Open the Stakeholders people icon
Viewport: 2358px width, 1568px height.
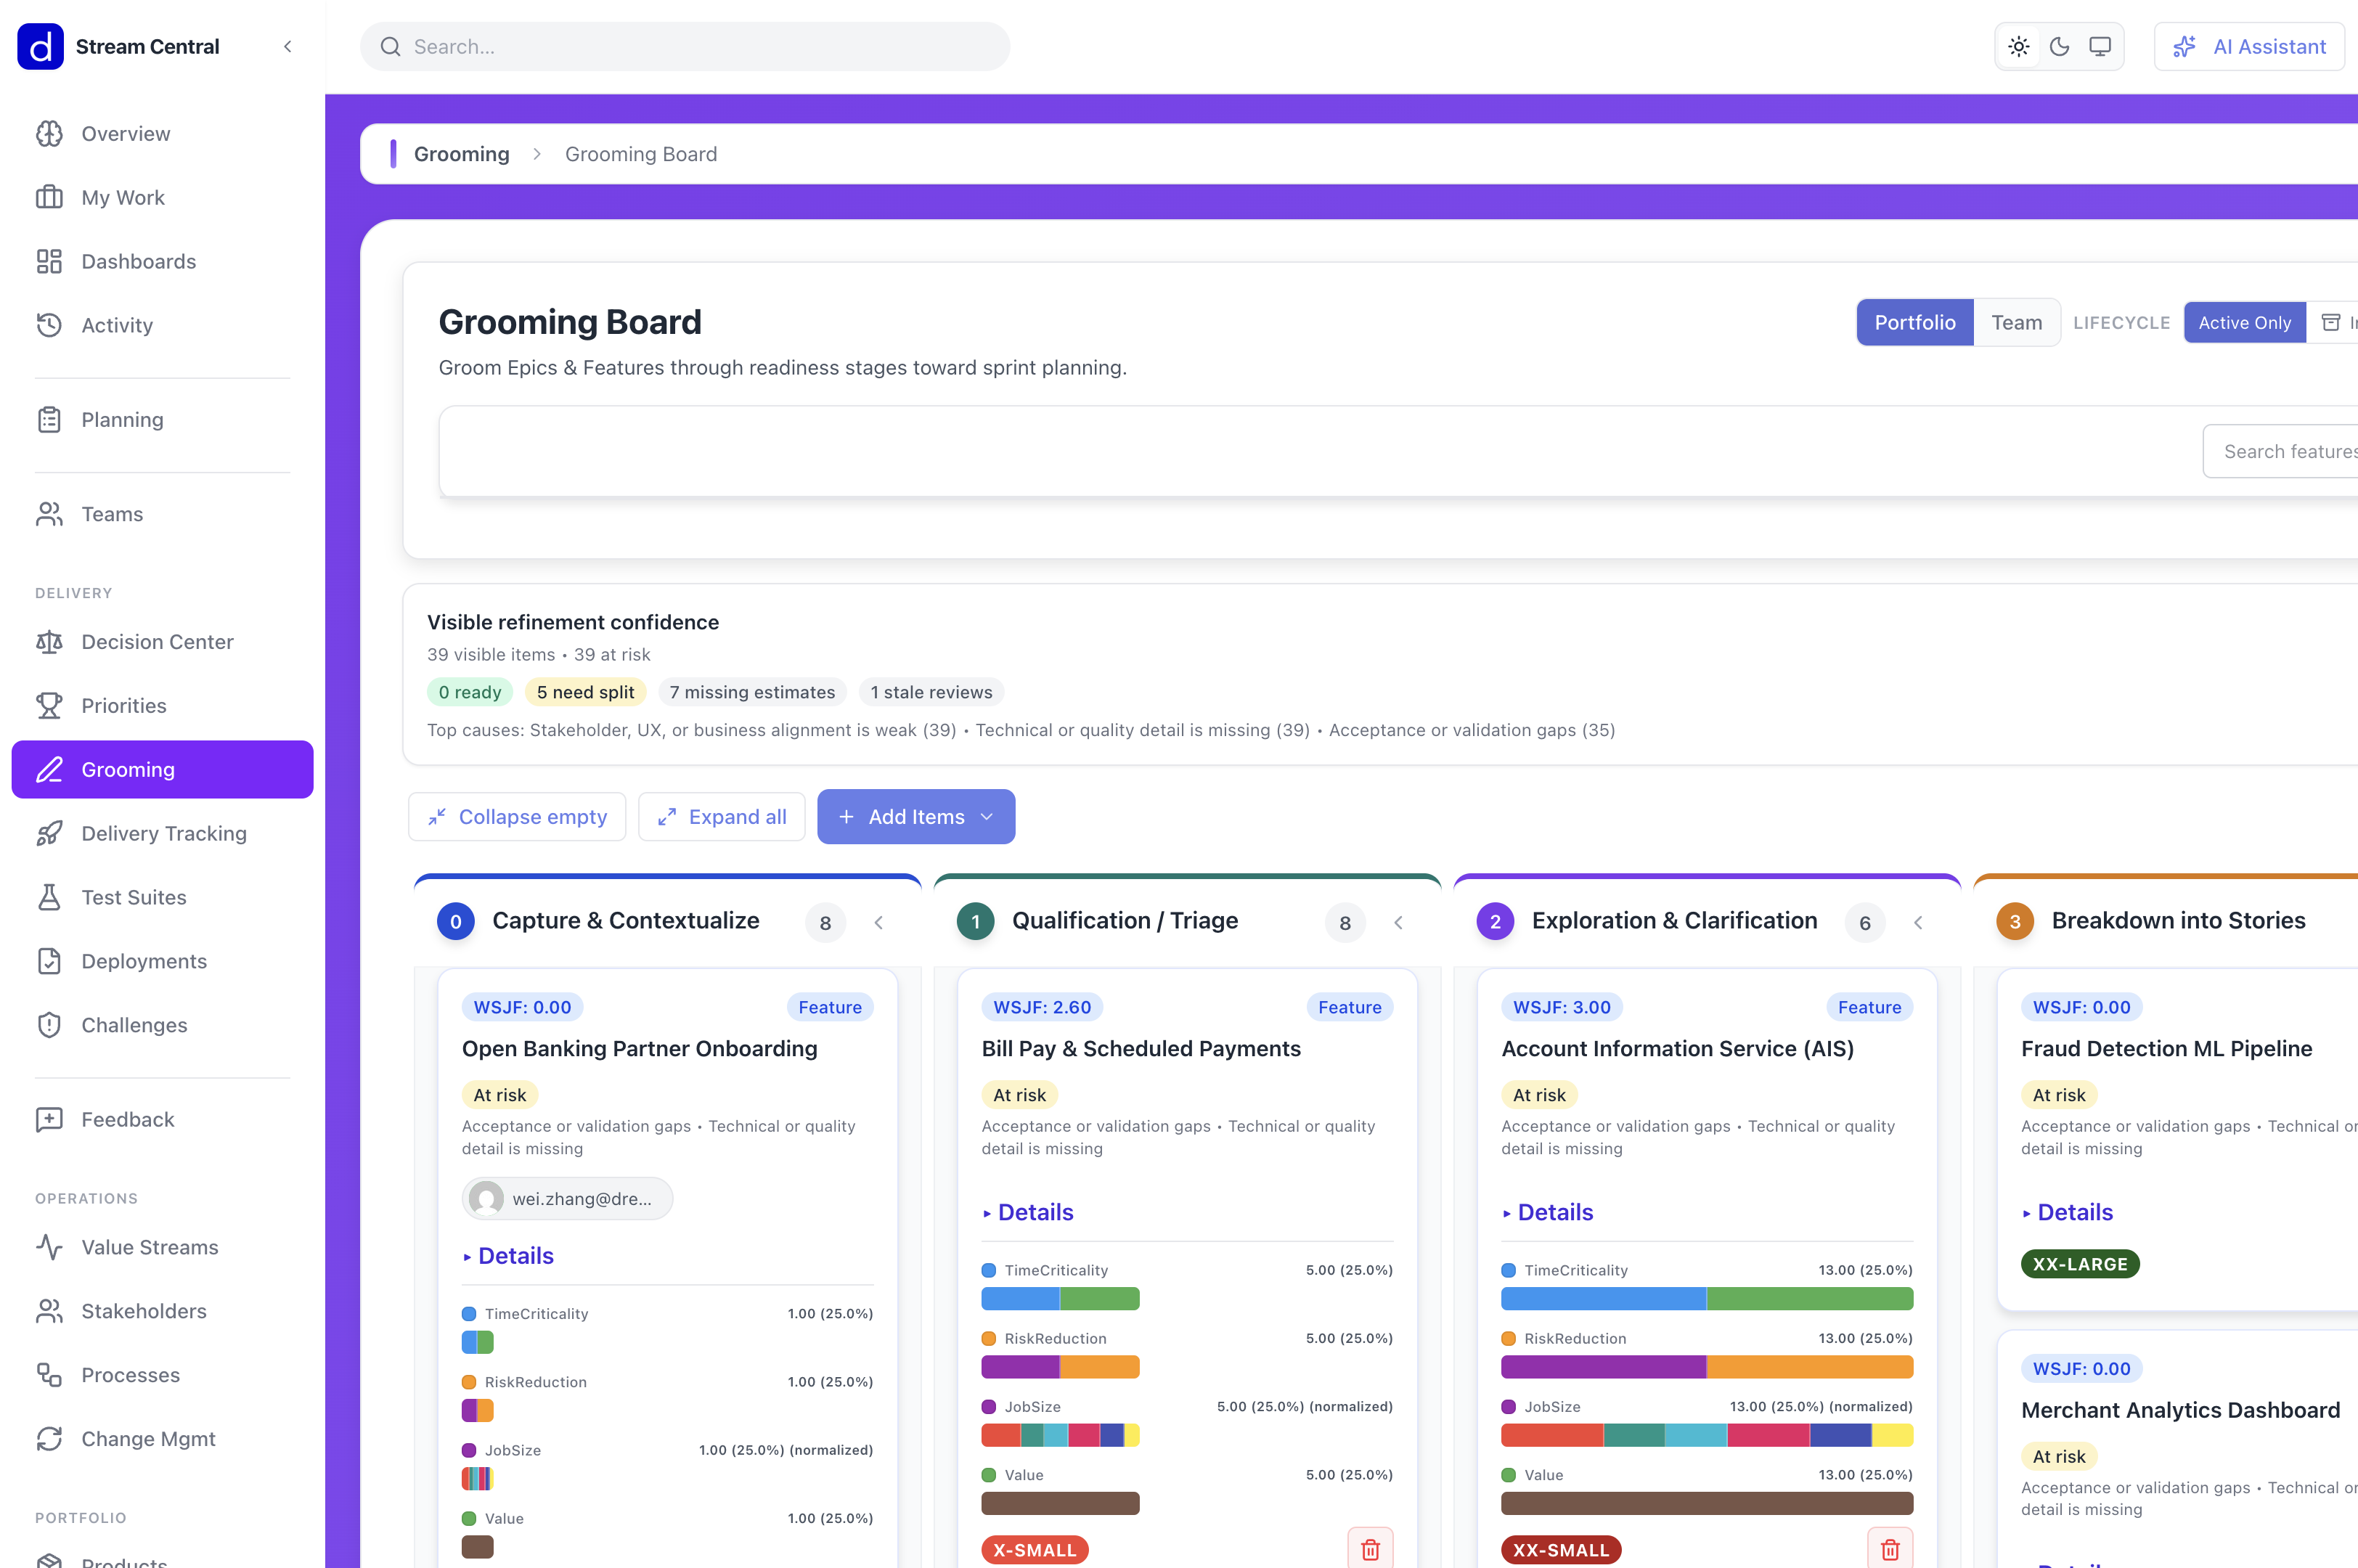(x=49, y=1311)
